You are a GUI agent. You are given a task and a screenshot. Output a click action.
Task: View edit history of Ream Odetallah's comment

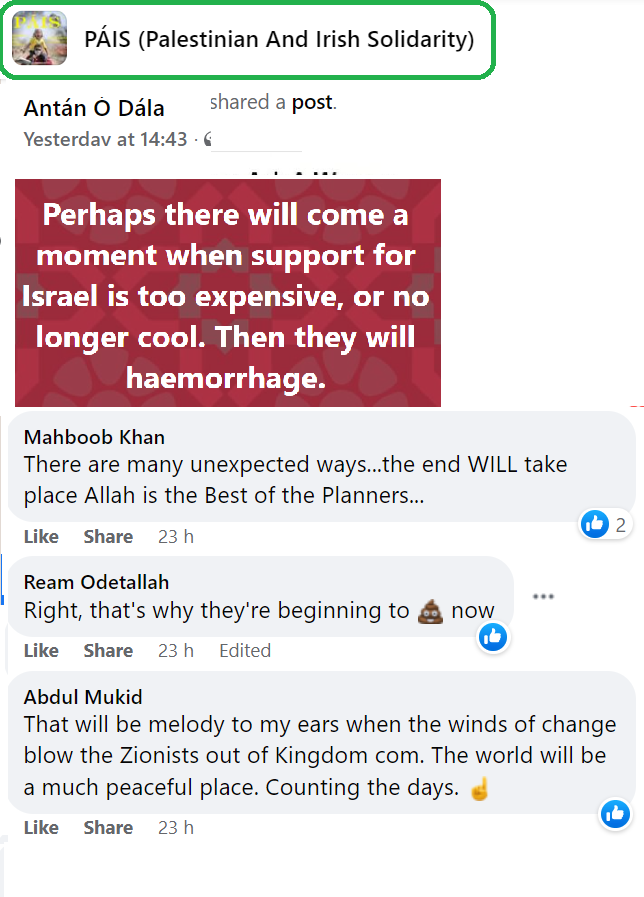click(245, 651)
